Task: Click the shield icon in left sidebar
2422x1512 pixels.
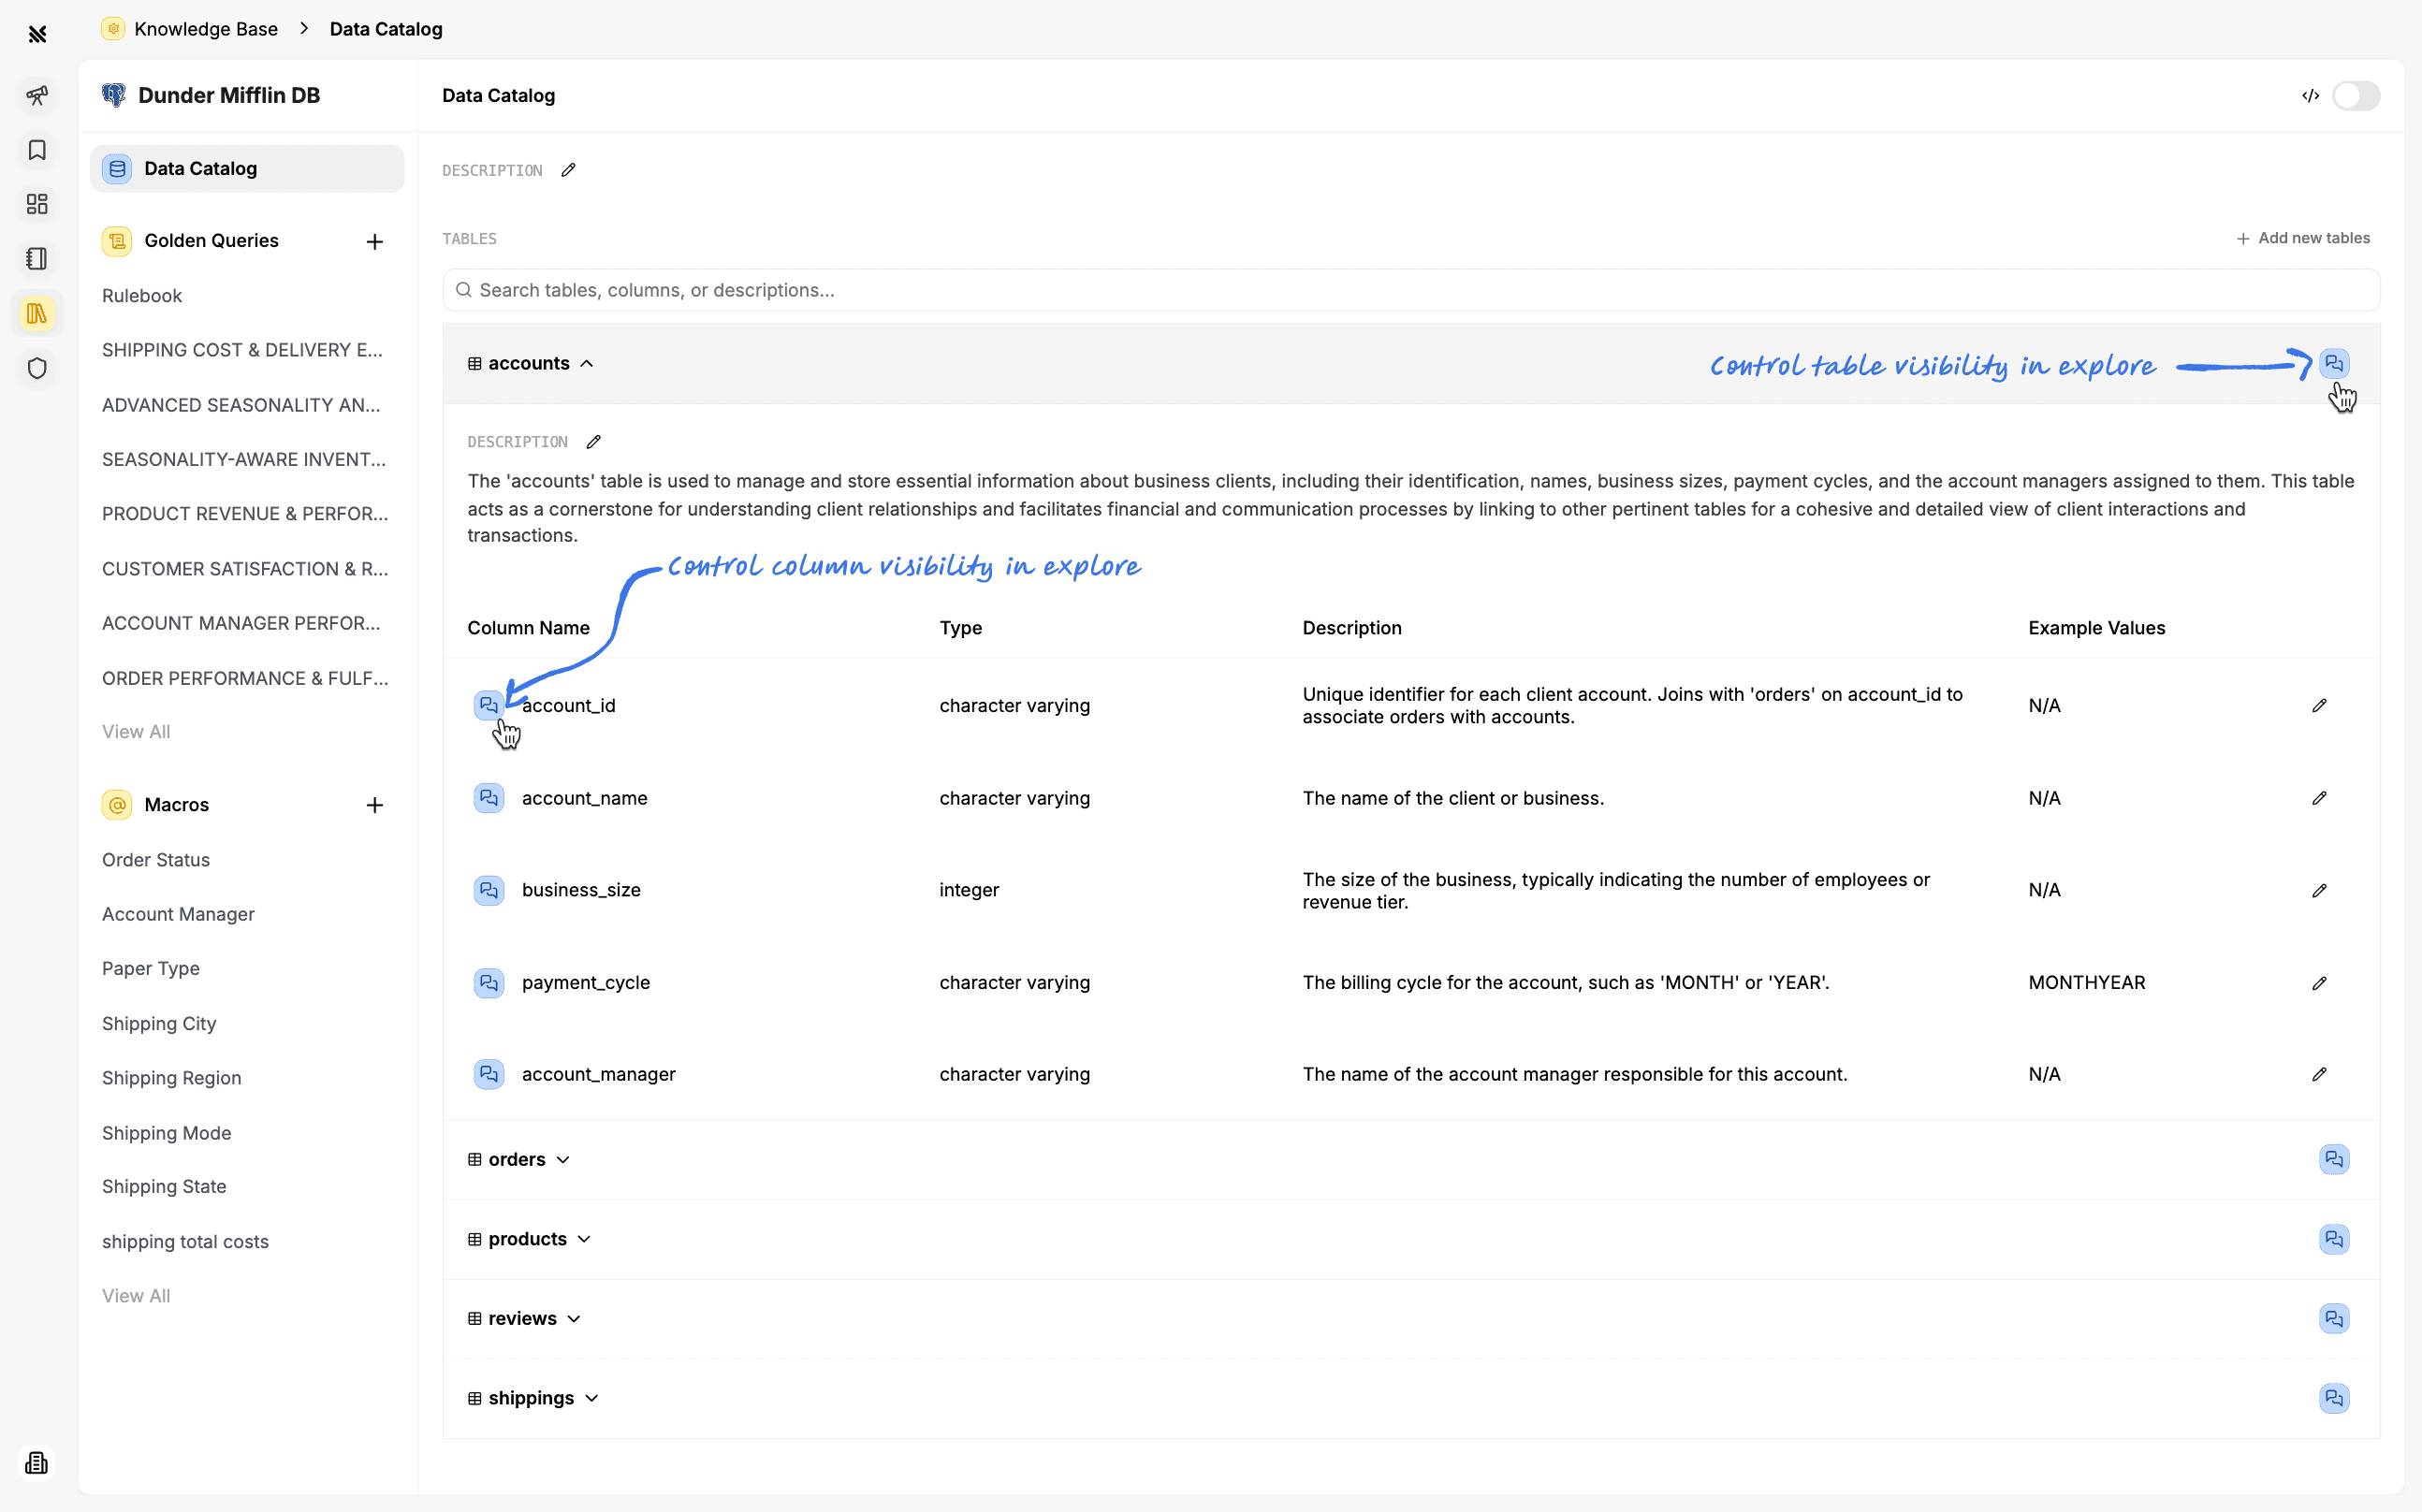Action: [37, 368]
